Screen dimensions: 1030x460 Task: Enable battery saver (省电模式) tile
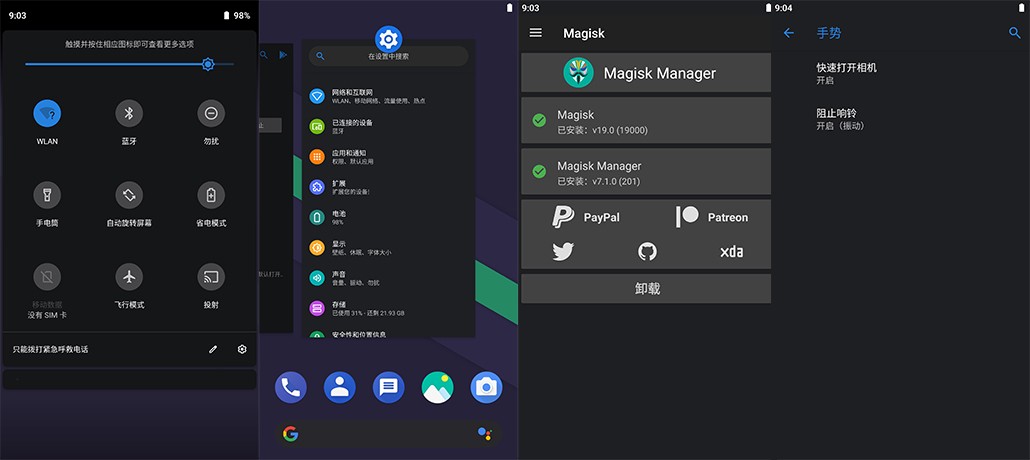(x=211, y=195)
